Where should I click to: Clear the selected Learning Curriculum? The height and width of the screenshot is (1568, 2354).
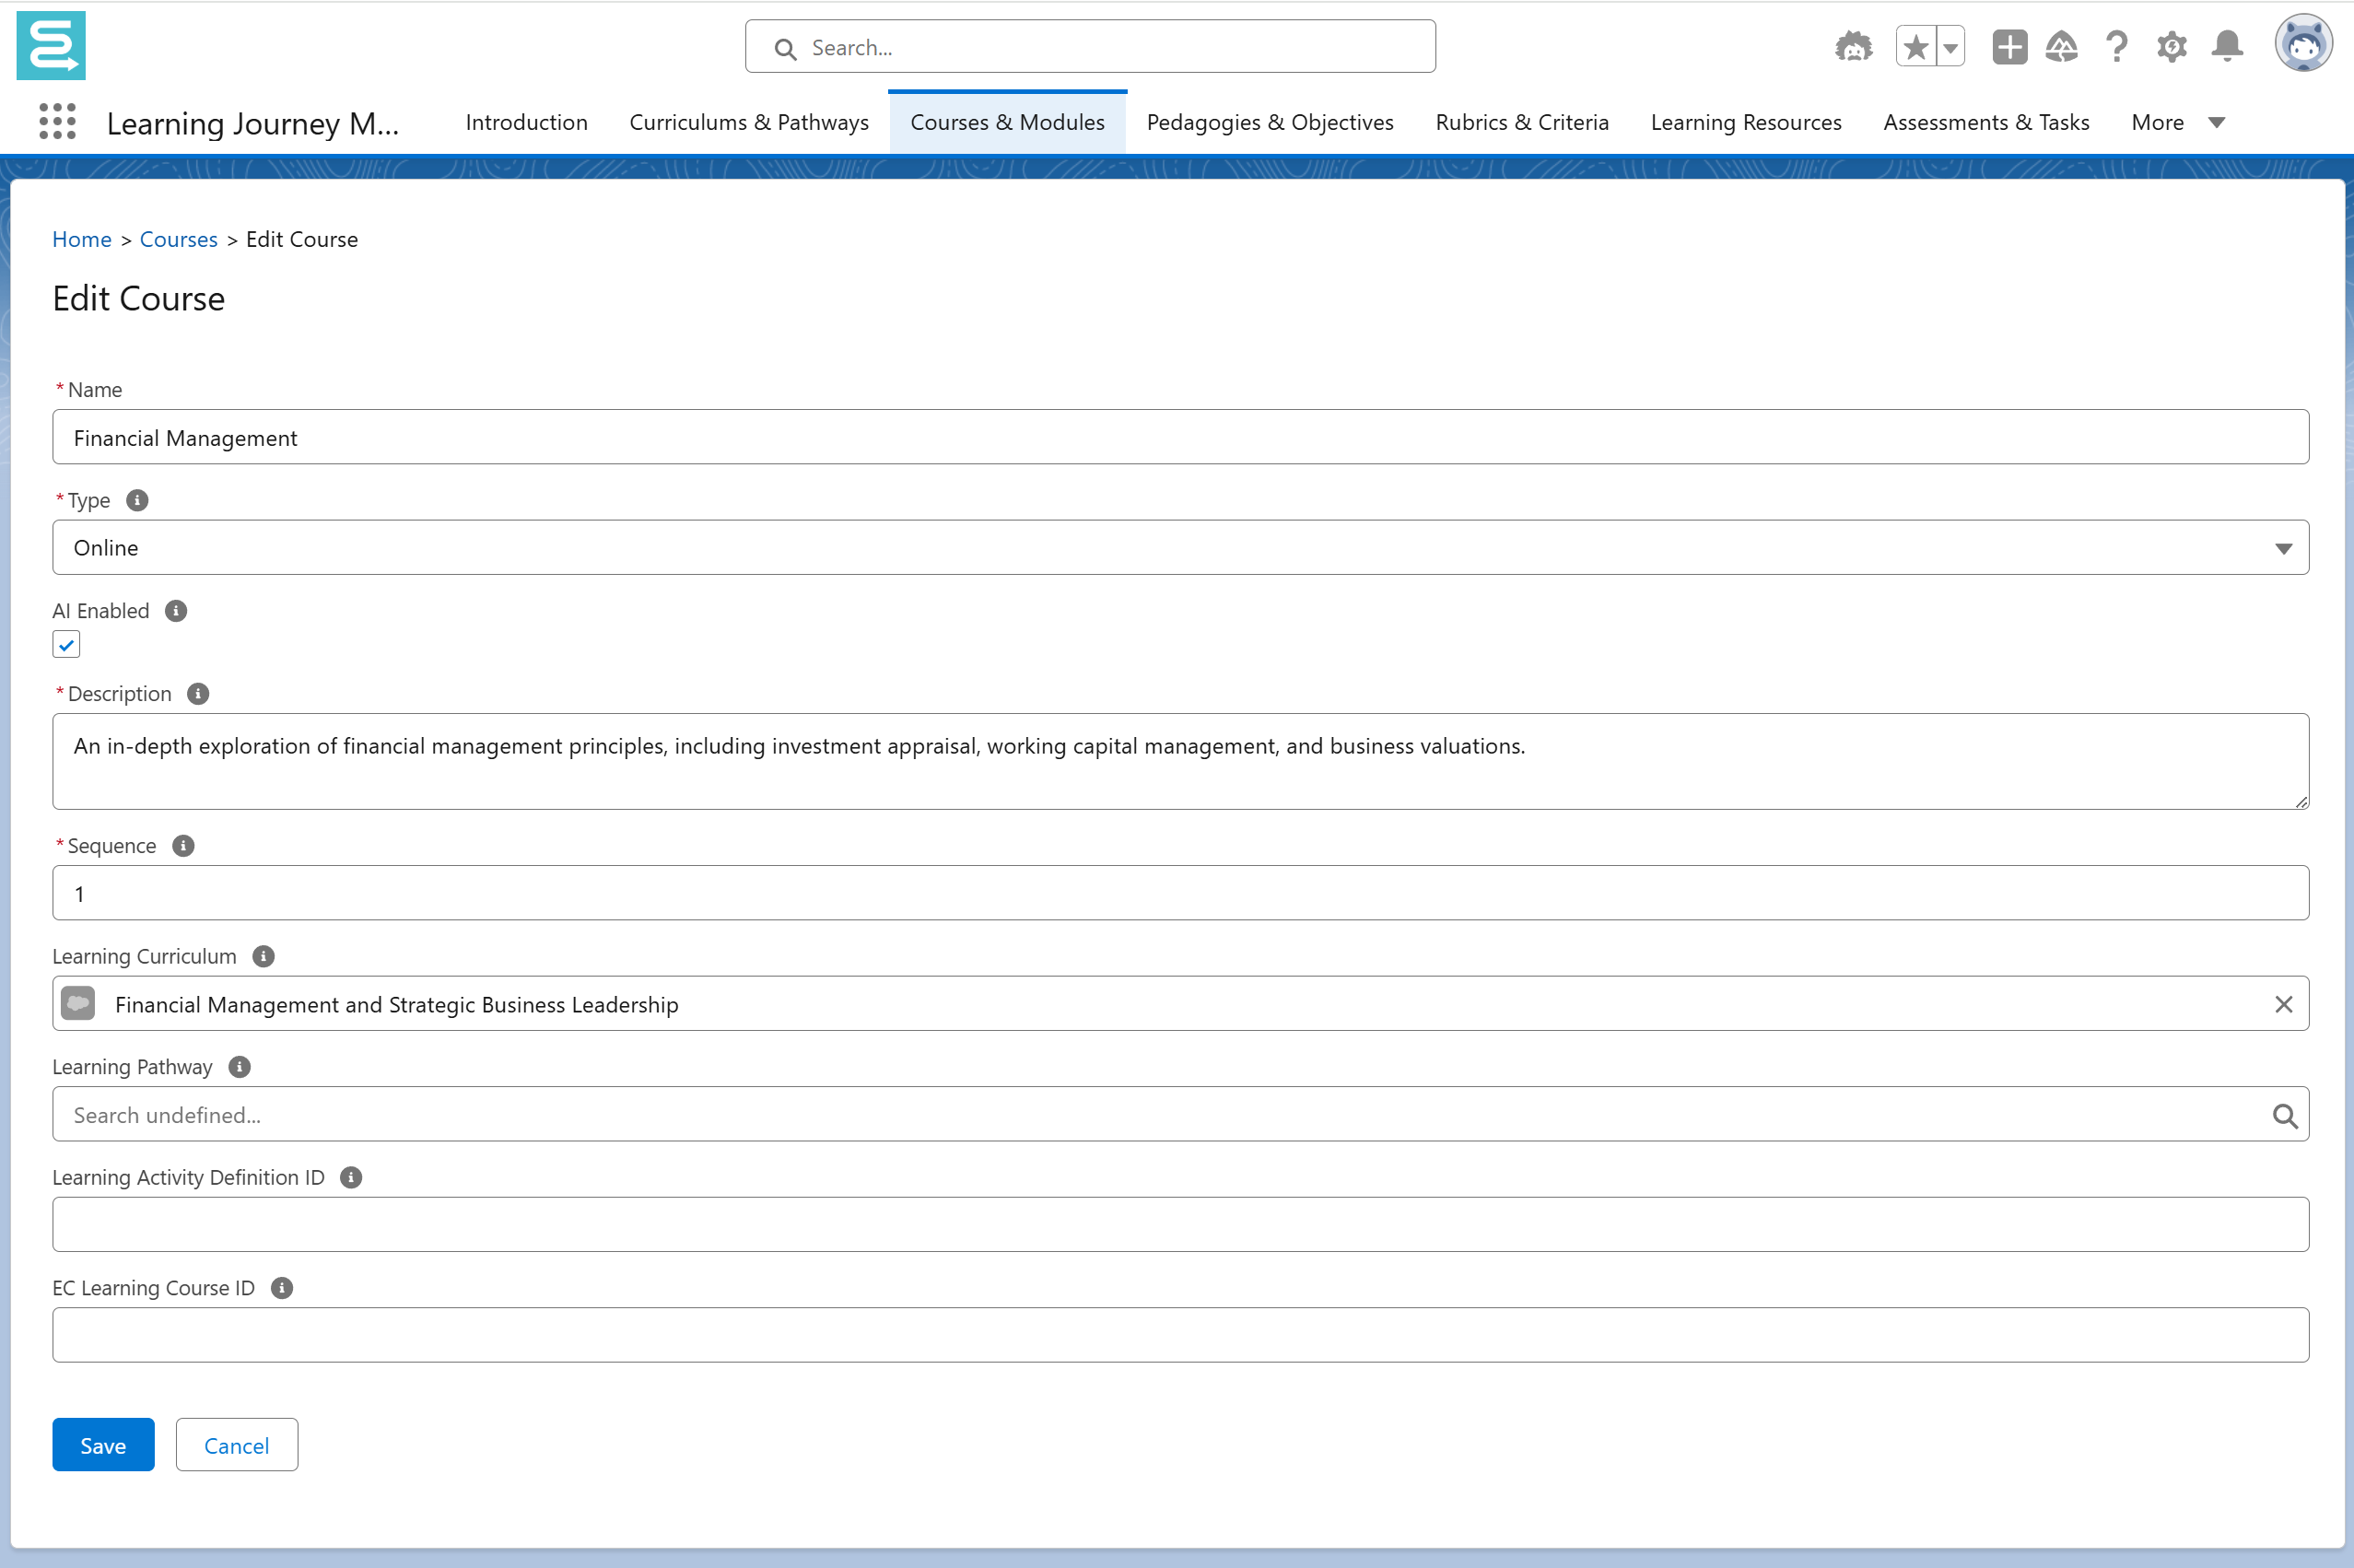(x=2283, y=1004)
